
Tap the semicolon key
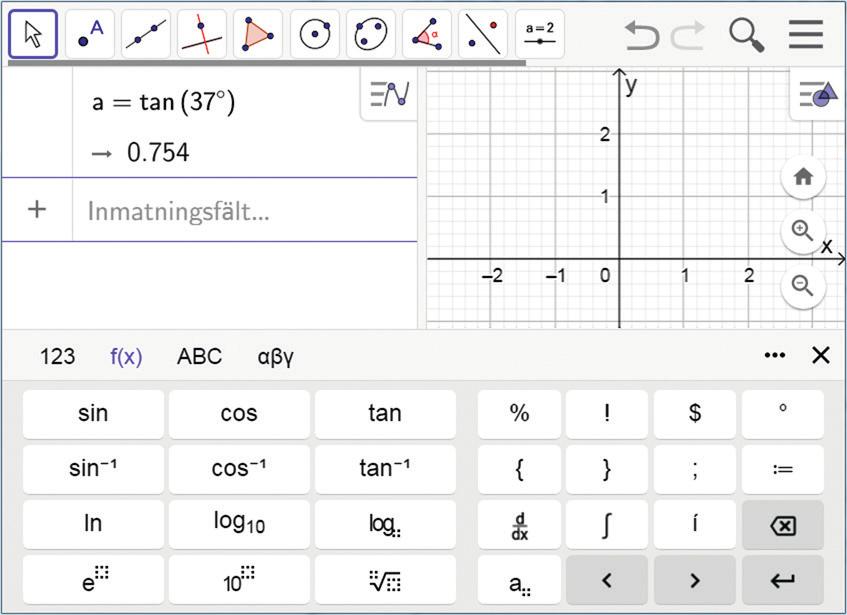pos(695,469)
